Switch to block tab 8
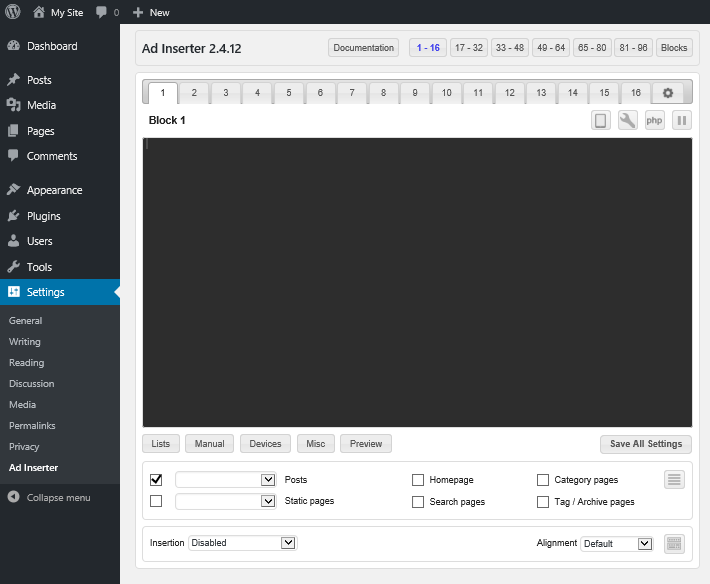 383,93
